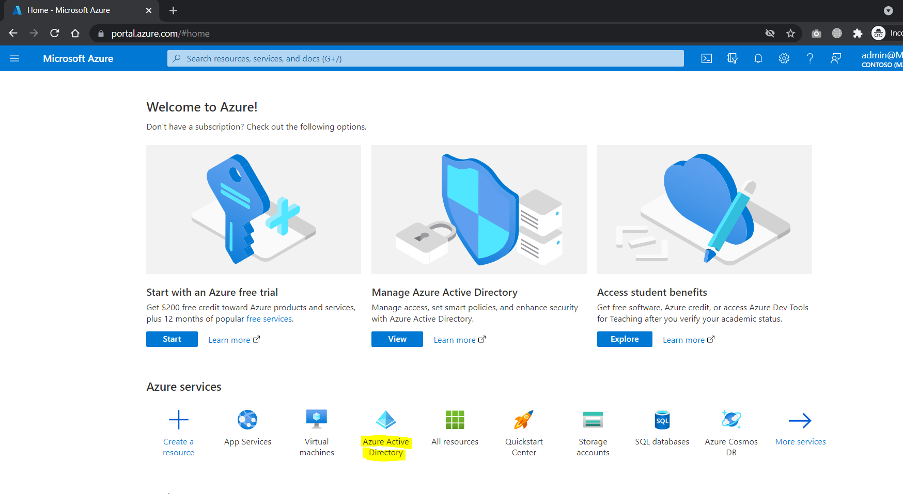Open the browser extensions puzzle icon
This screenshot has height=494, width=904.
coord(857,33)
